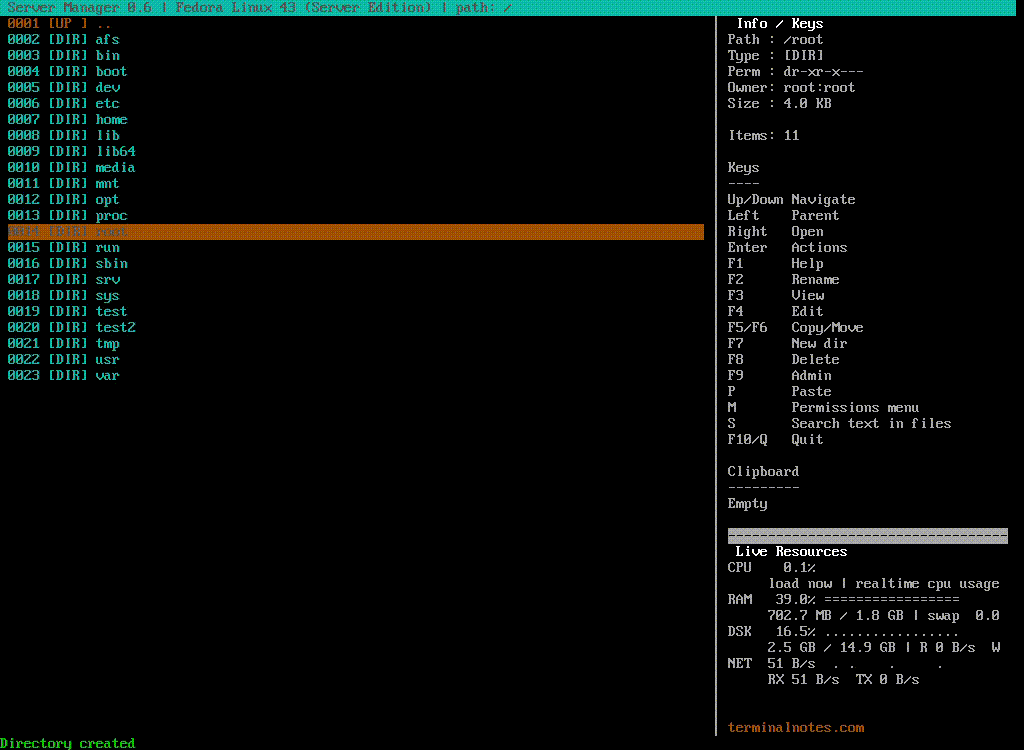This screenshot has height=750, width=1024.
Task: Click the etc directory entry
Action: pos(107,104)
